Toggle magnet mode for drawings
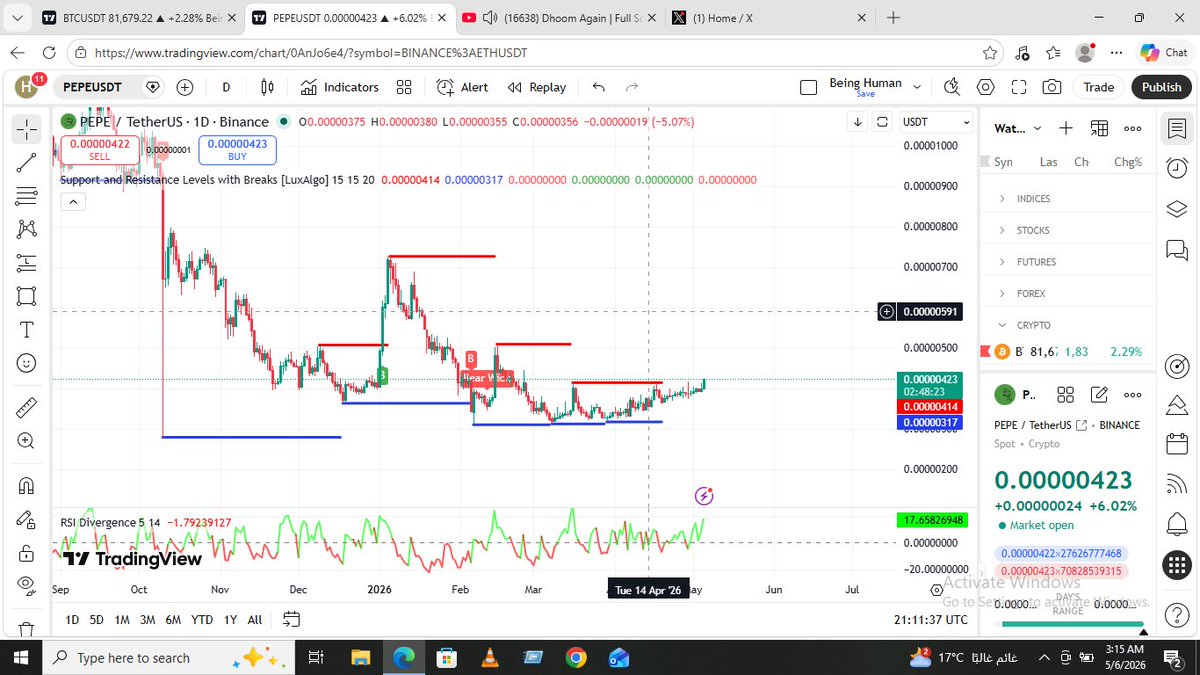The width and height of the screenshot is (1200, 675). [27, 486]
